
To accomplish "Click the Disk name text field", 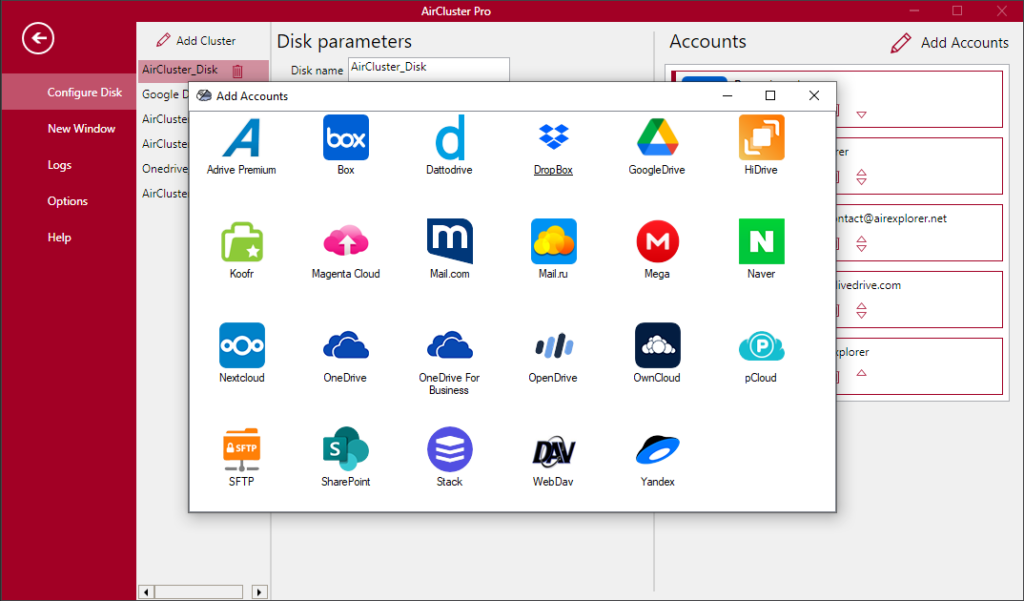I will point(428,69).
